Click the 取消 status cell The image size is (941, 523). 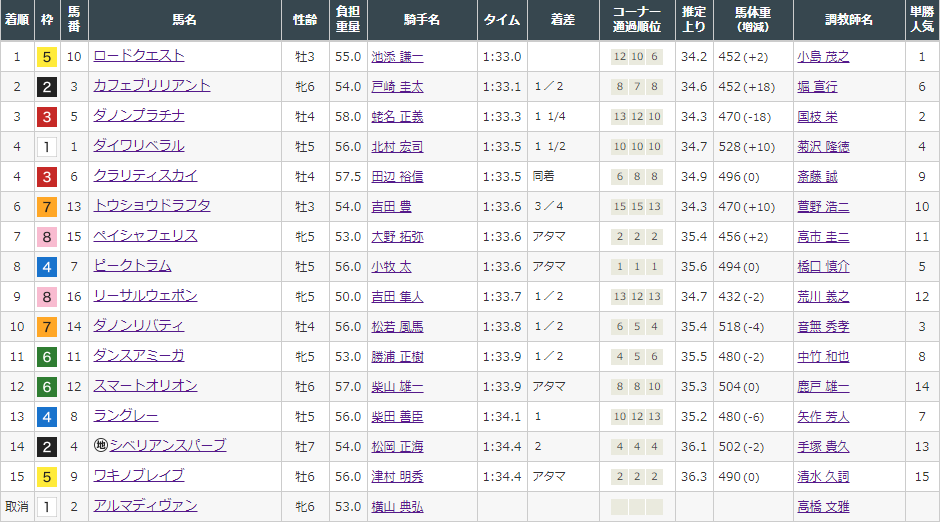[17, 507]
